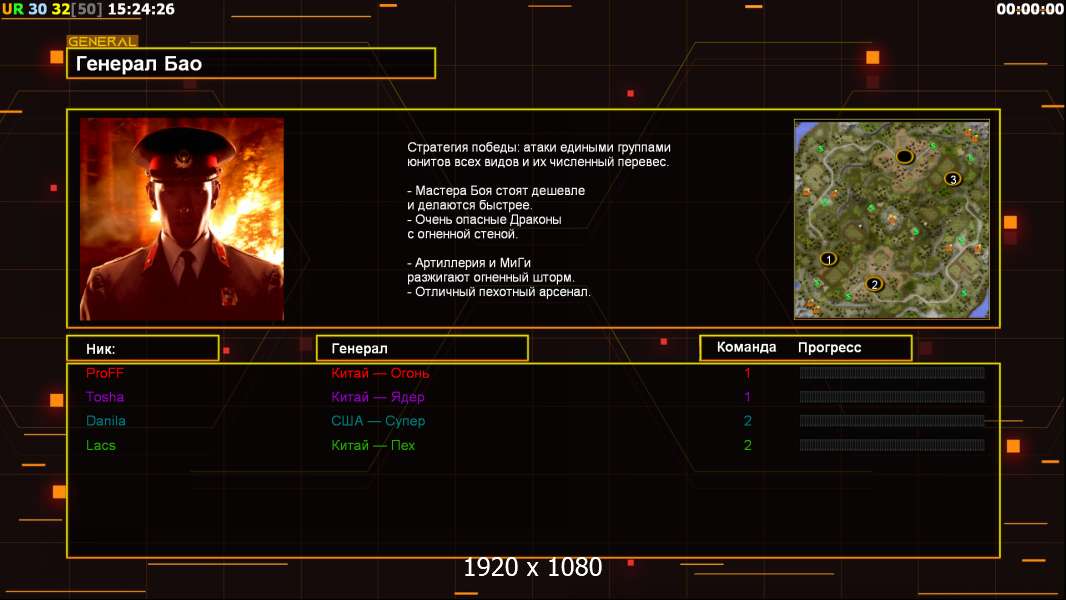Click General Bao's portrait image
The width and height of the screenshot is (1066, 600).
coord(182,219)
